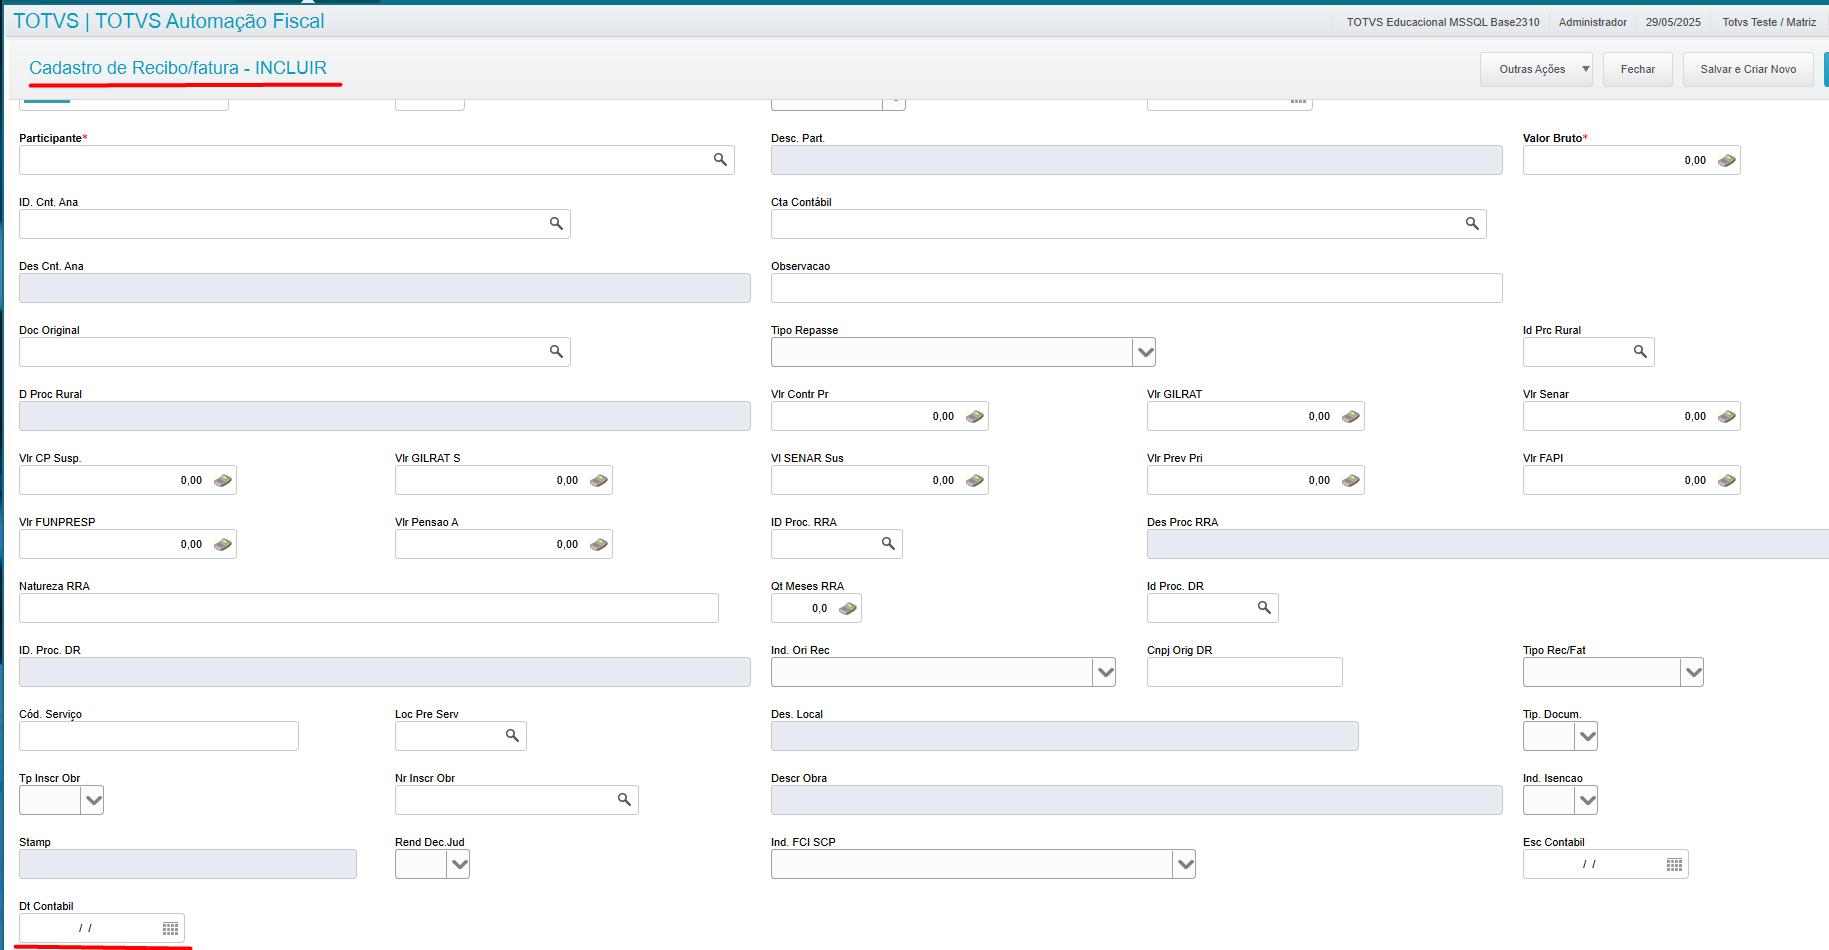Open Vlr GILRAT S calculator icon
The height and width of the screenshot is (950, 1829).
click(599, 480)
